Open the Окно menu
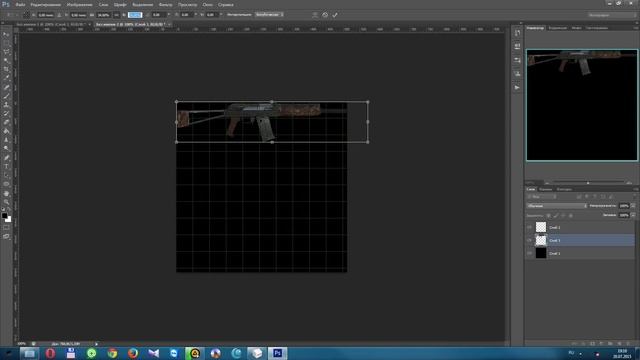Viewport: 640px width, 360px height. coord(208,4)
